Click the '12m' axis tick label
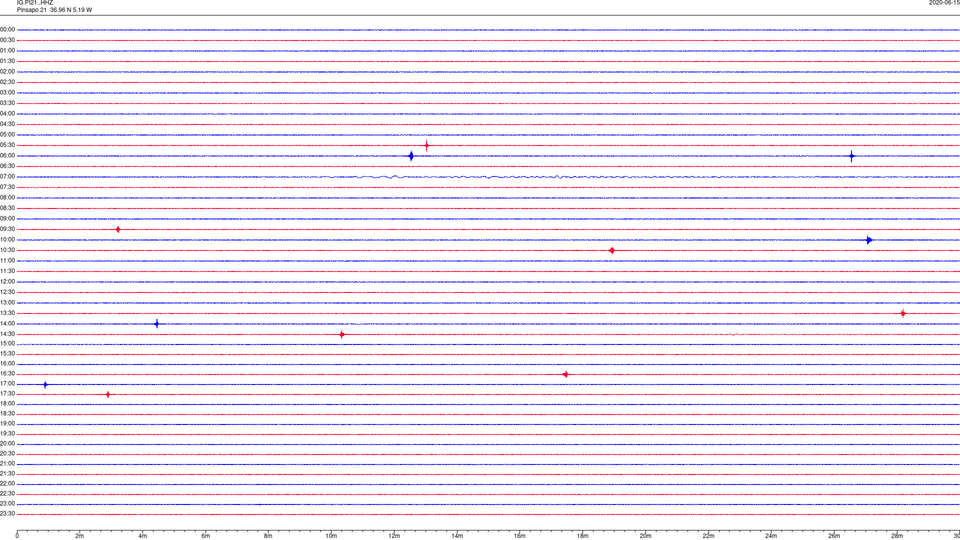960x540 pixels. click(394, 536)
